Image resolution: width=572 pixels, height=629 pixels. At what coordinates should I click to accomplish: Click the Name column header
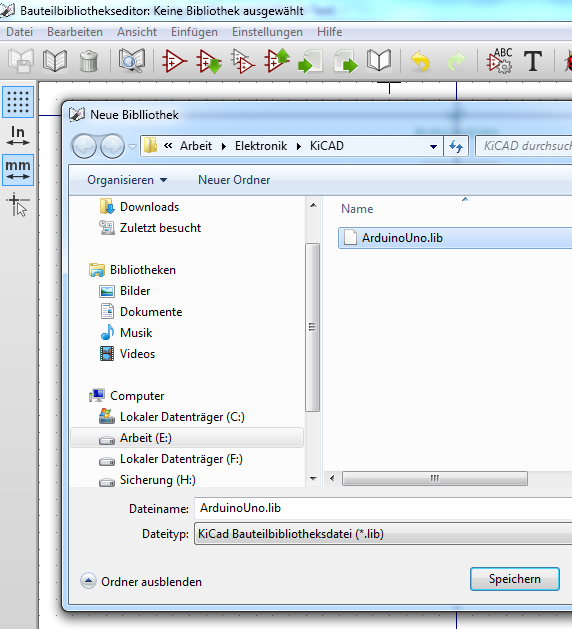click(x=357, y=209)
